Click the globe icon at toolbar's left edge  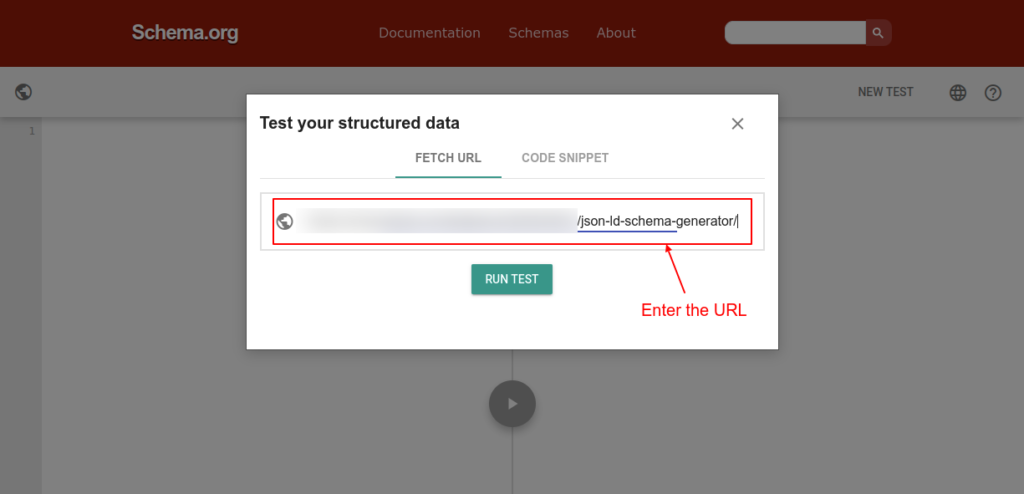(x=24, y=92)
